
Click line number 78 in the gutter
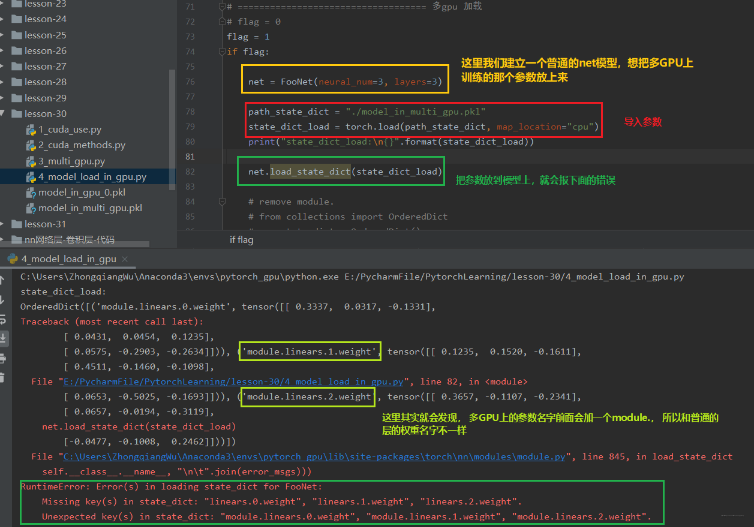point(190,112)
